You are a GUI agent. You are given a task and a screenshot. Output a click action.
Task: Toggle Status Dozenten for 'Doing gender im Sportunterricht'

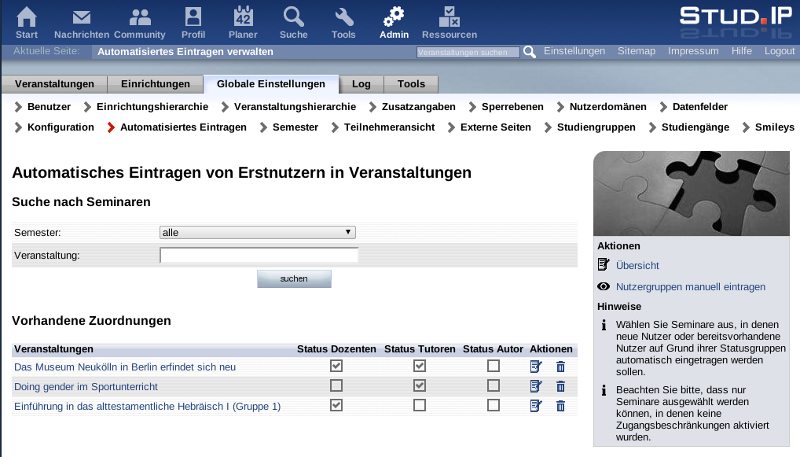[x=336, y=386]
